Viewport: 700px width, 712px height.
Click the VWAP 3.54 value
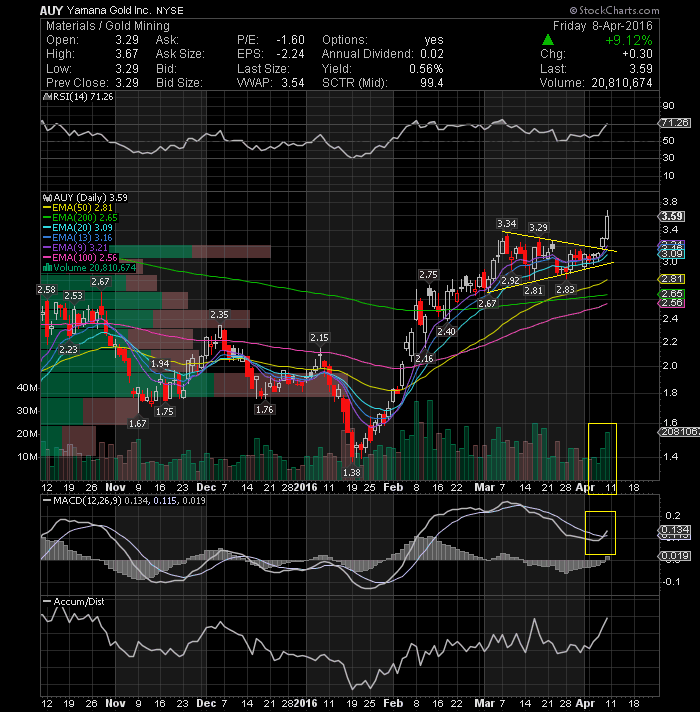(x=293, y=83)
